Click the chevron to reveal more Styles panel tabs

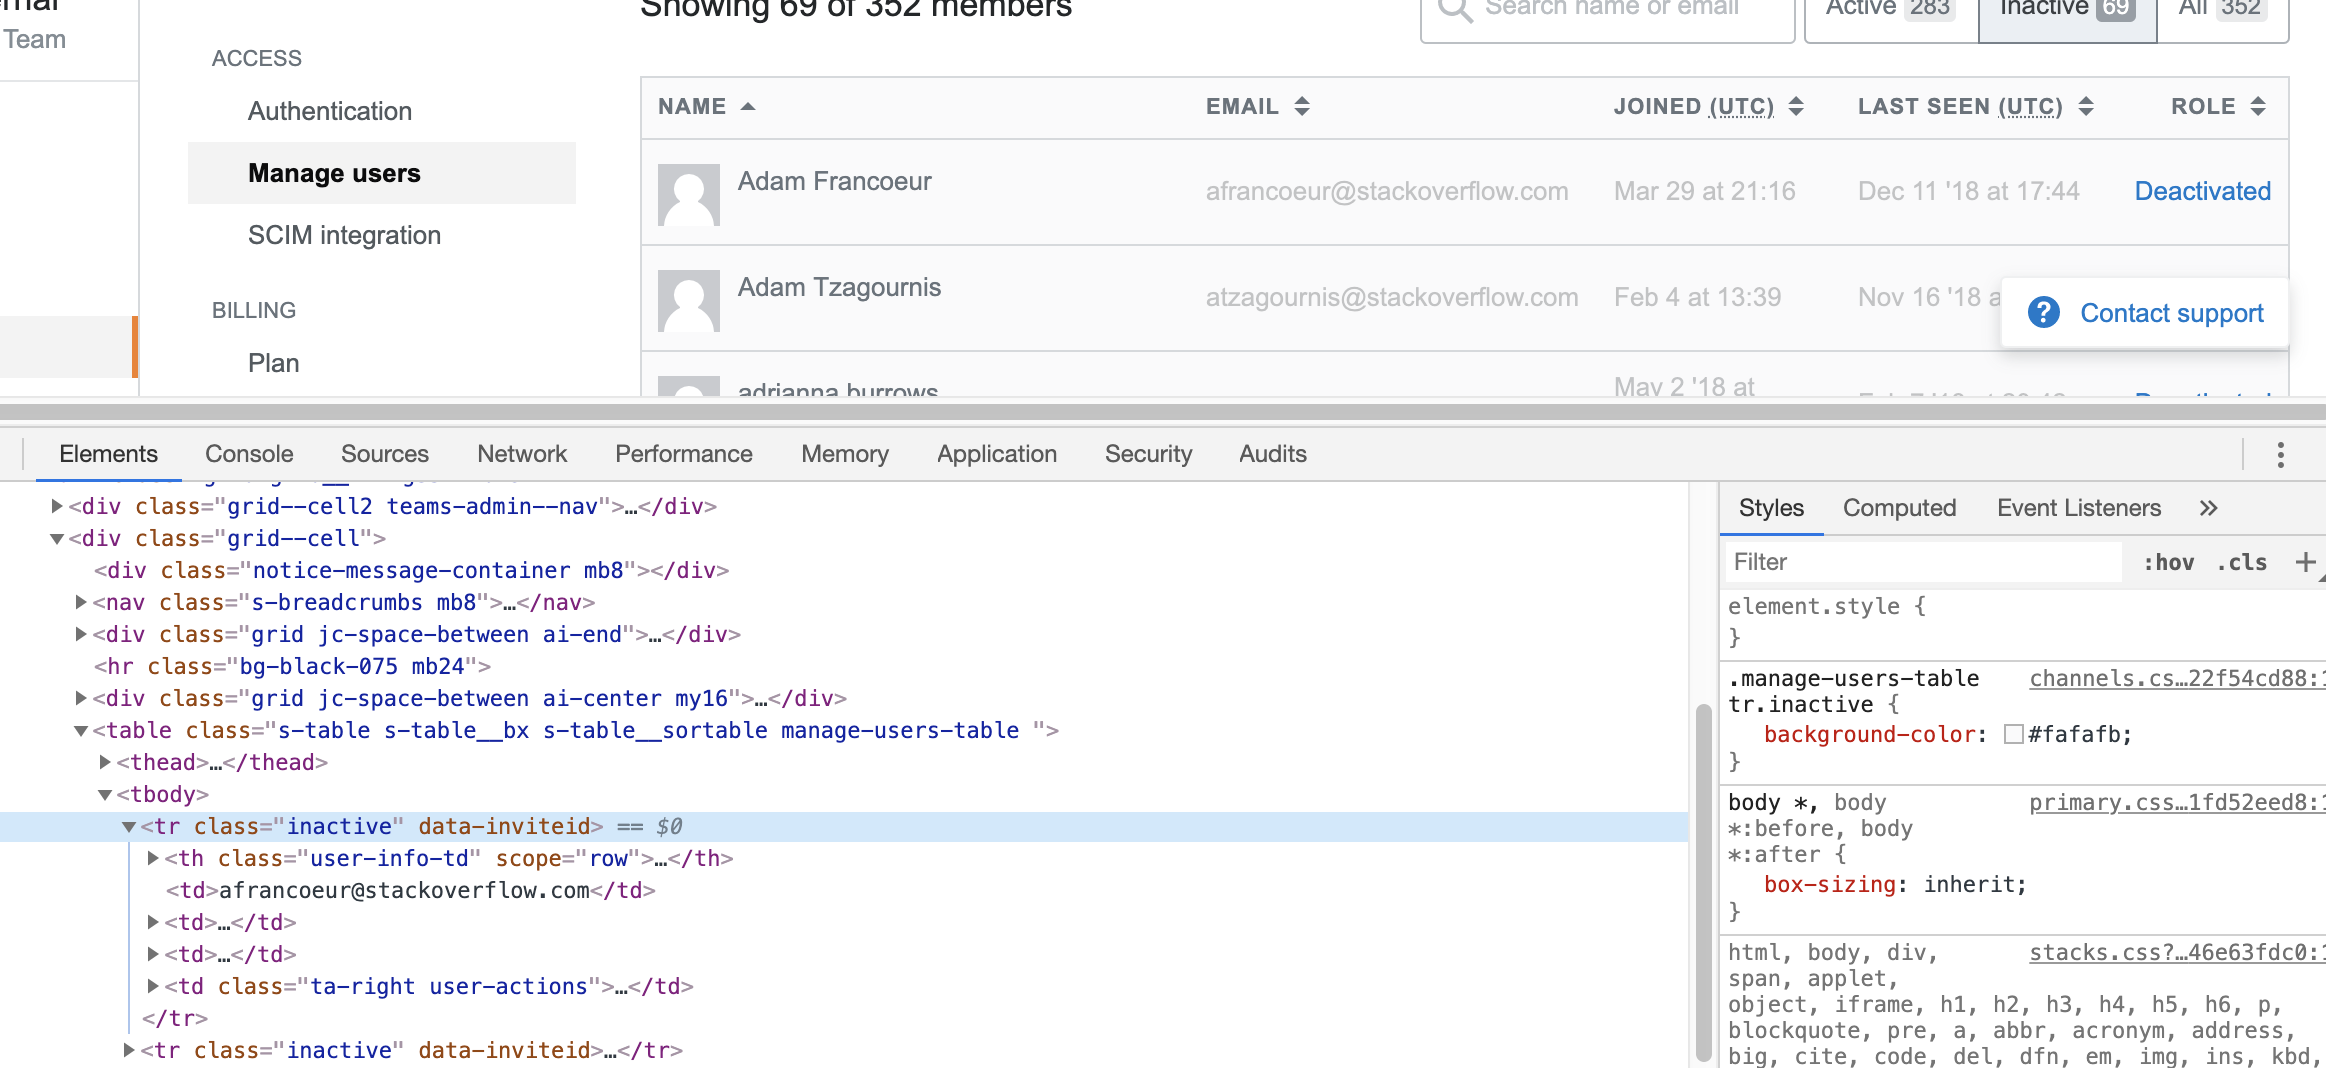2207,508
